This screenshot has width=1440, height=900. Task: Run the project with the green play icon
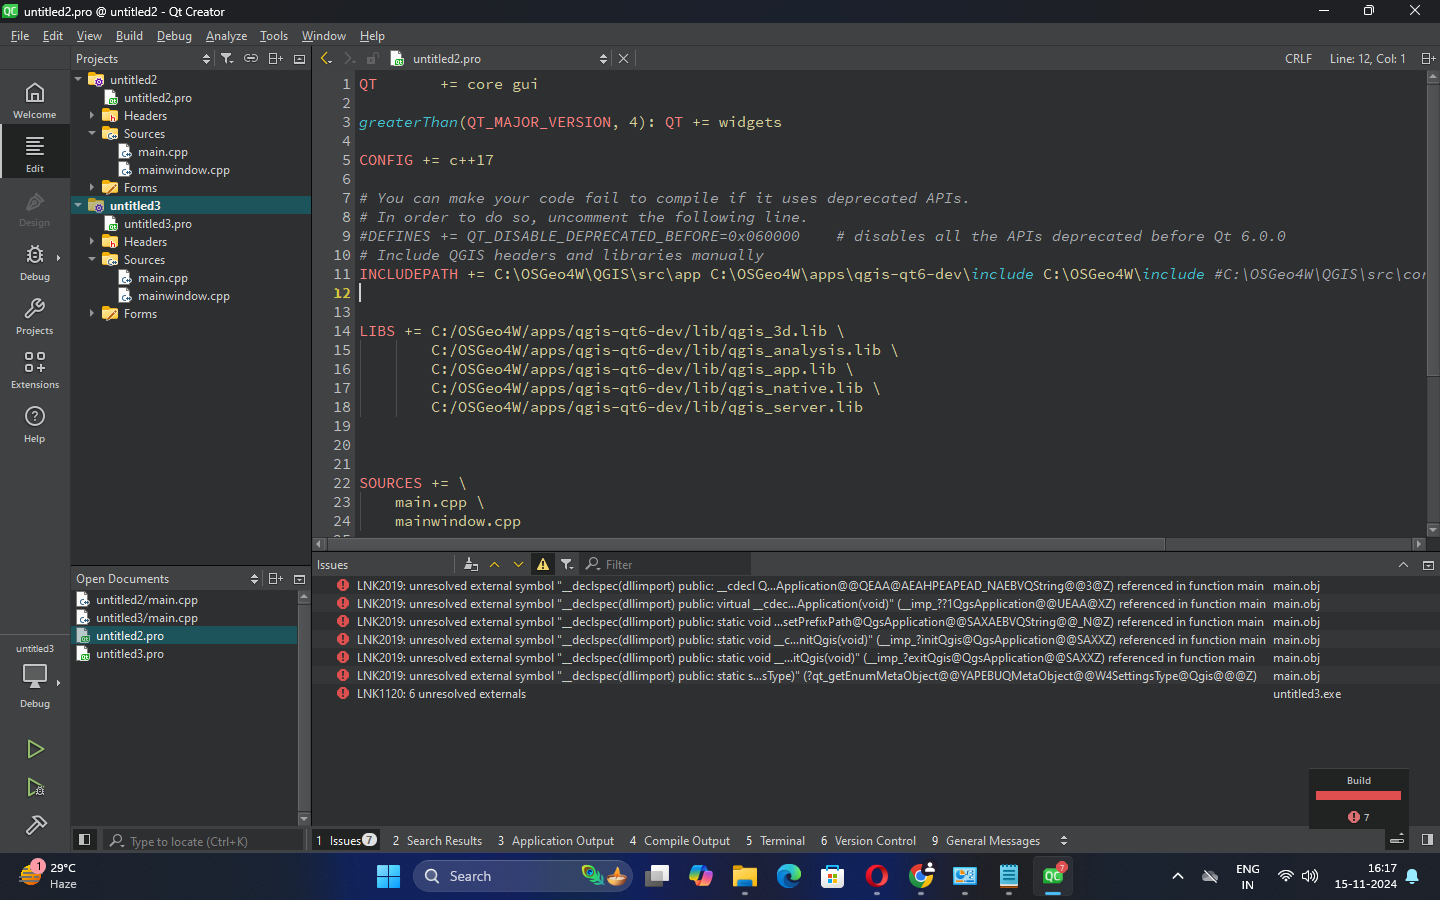(35, 748)
